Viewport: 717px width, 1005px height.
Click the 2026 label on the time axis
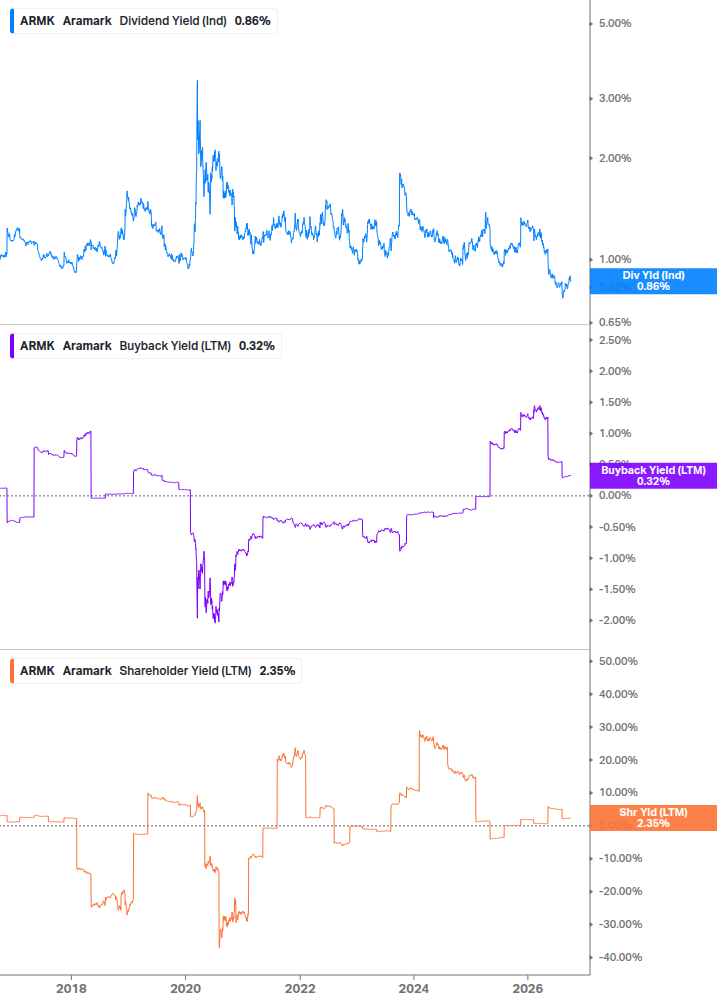click(x=527, y=989)
